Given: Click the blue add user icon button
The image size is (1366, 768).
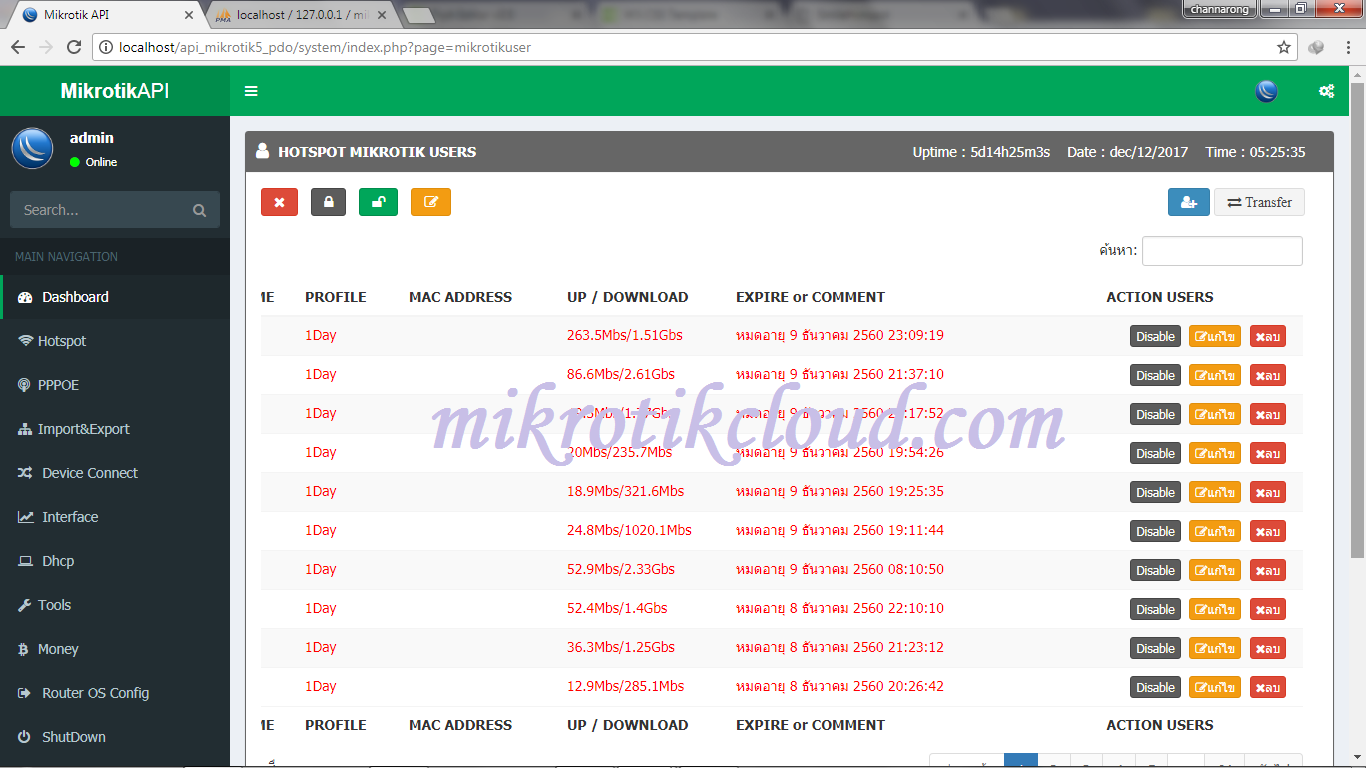Looking at the screenshot, I should click(x=1188, y=202).
